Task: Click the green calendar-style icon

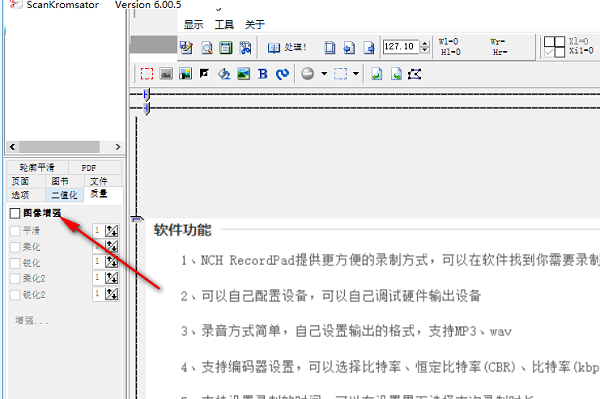Action: click(x=226, y=47)
